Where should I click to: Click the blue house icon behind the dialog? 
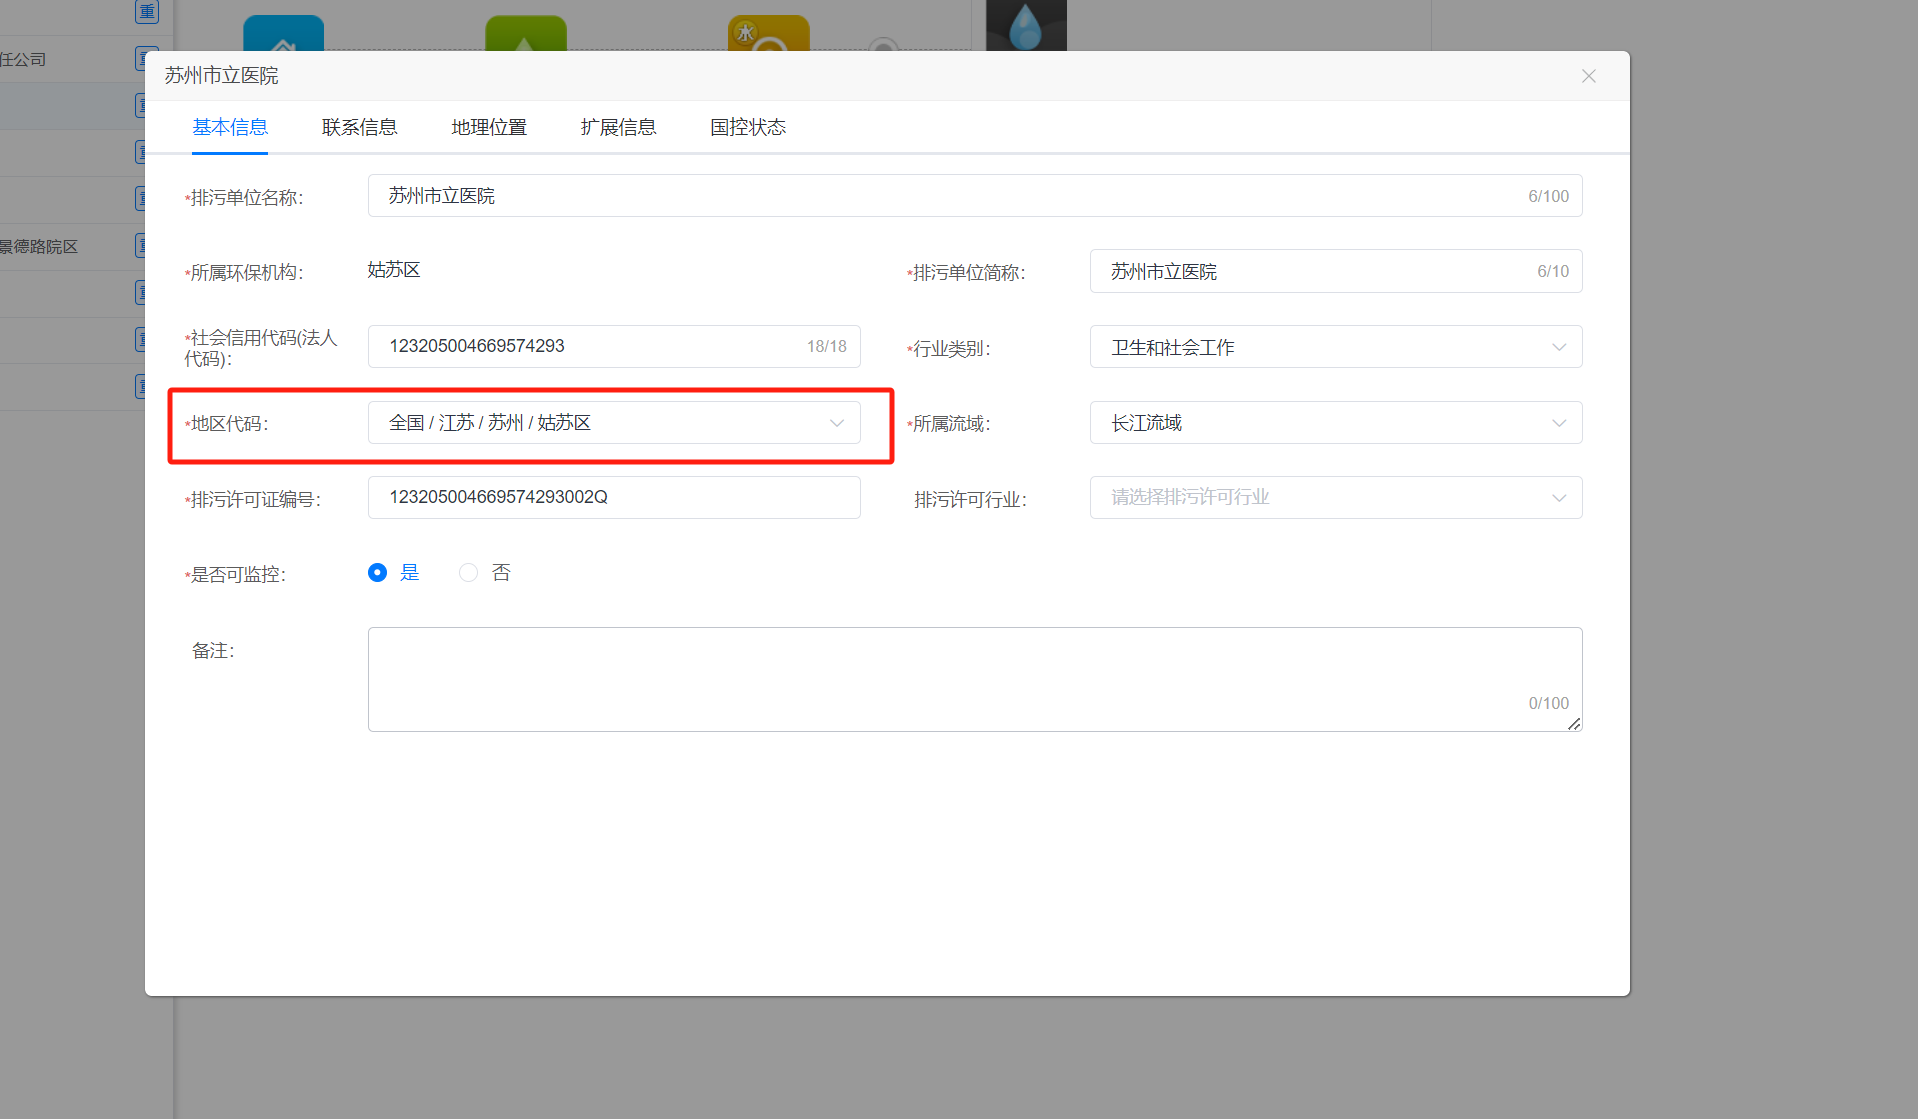click(x=284, y=33)
